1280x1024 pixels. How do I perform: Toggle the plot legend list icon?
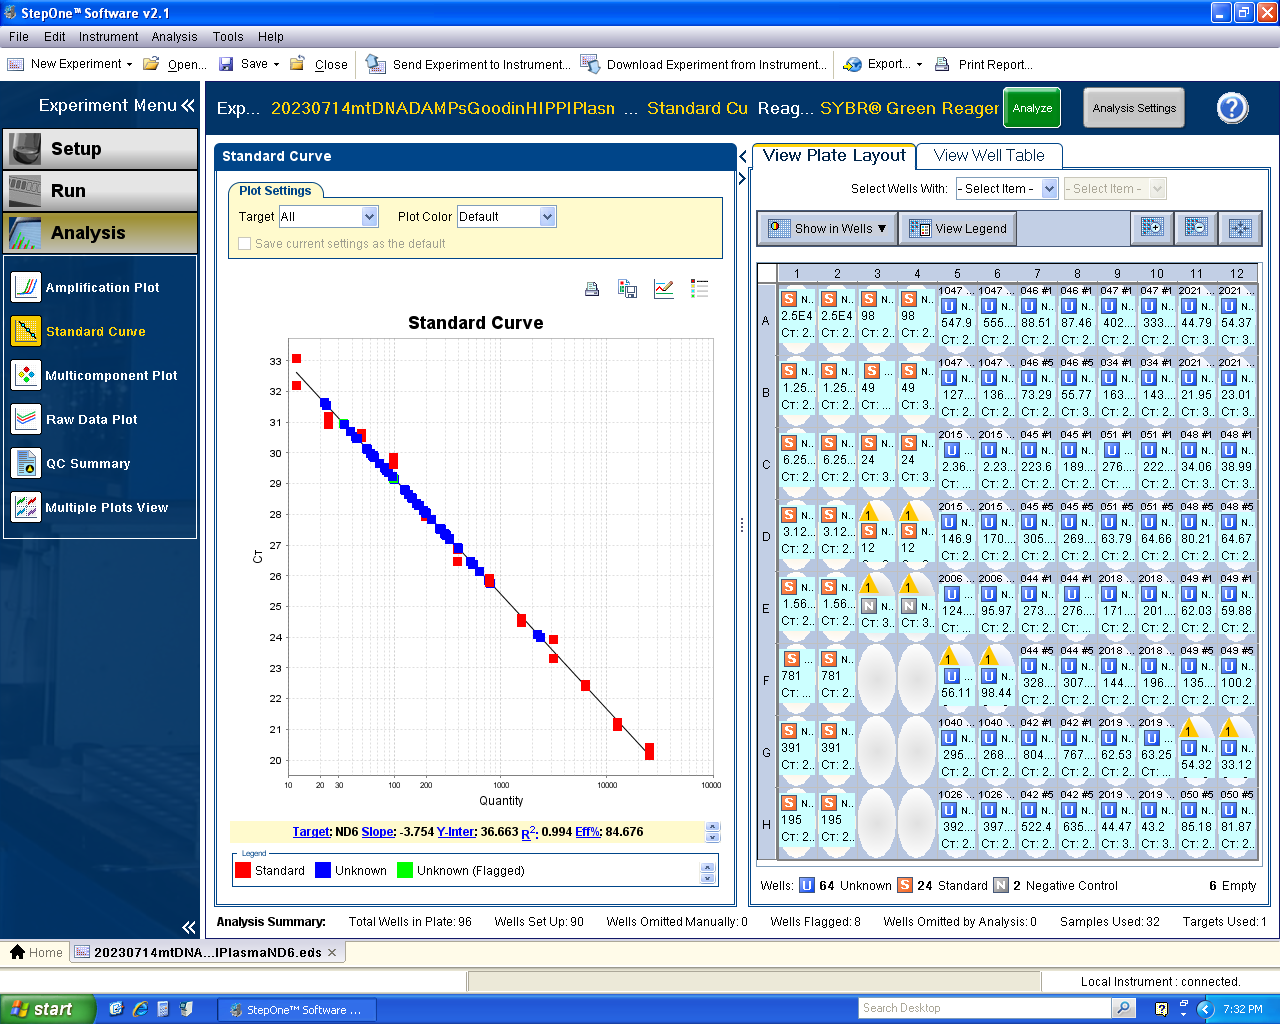tap(700, 289)
